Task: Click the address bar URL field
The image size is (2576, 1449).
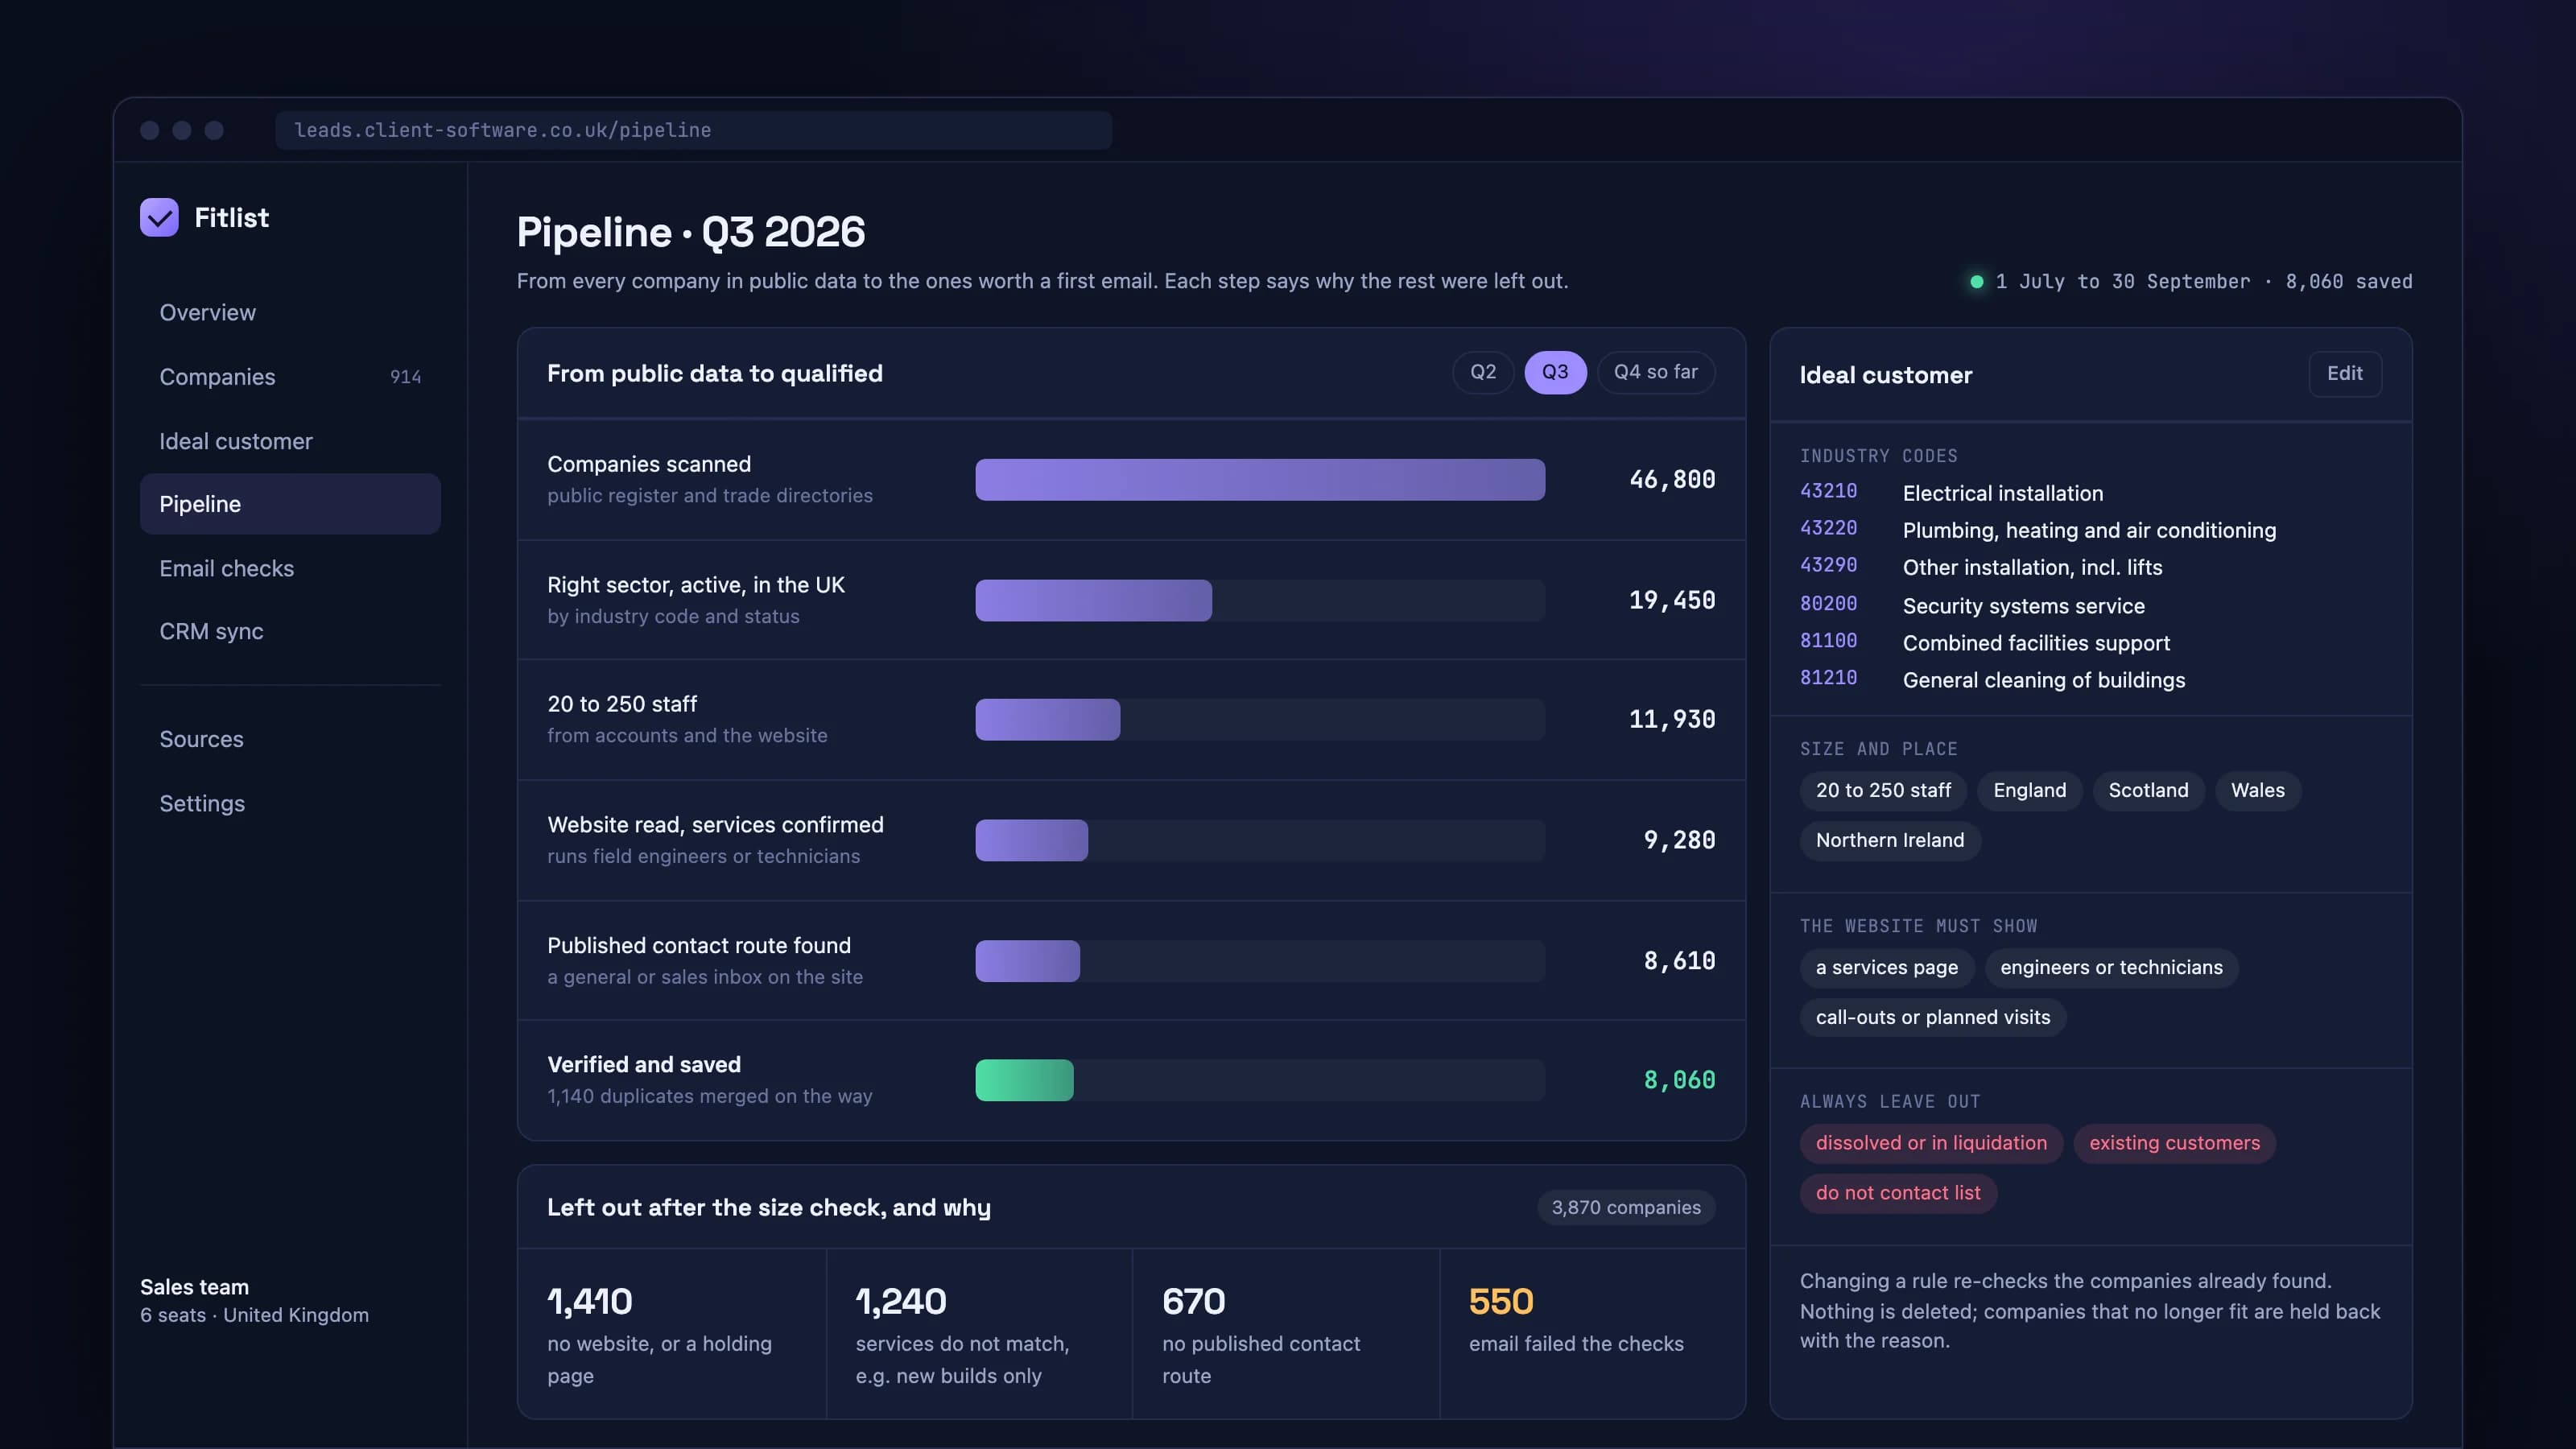Action: tap(693, 130)
